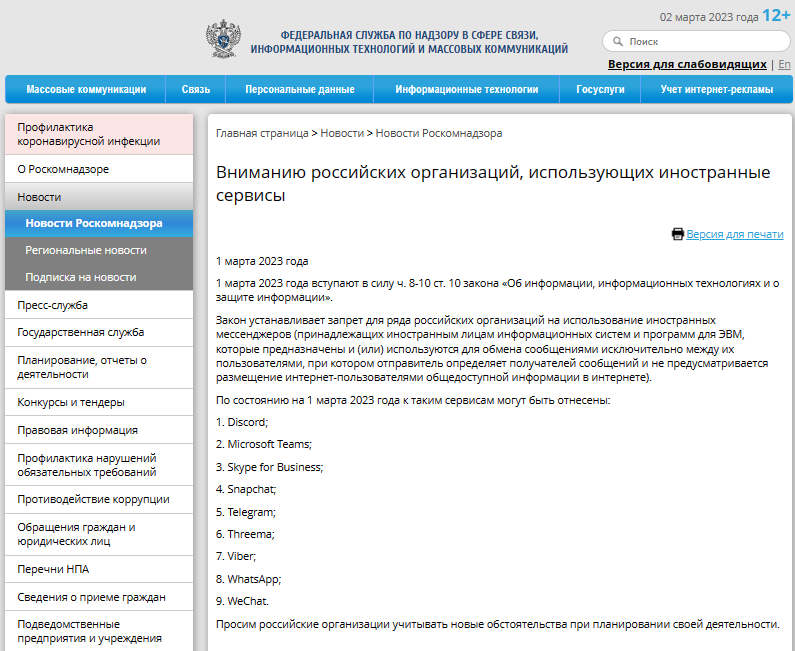Viewport: 795px width, 651px height.
Task: Click list entry 8. WhatsApp
Action: point(248,579)
